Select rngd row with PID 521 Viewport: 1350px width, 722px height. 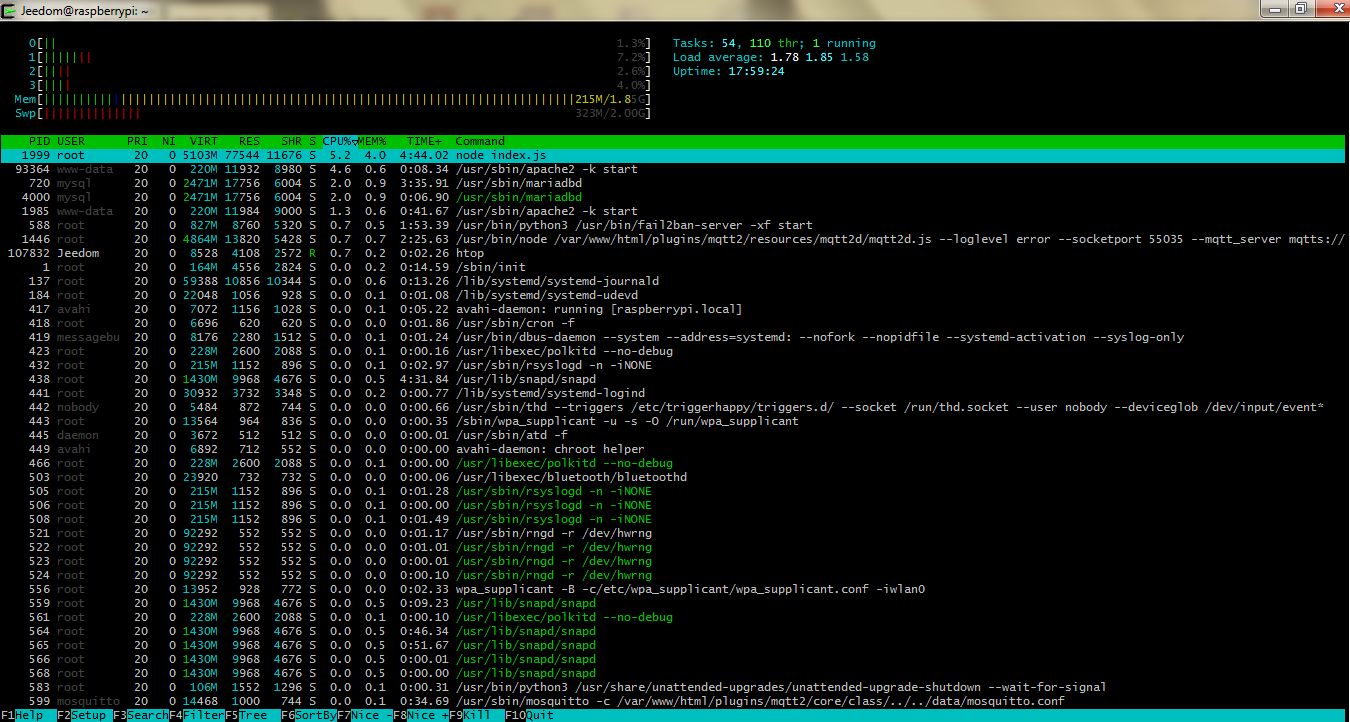point(673,533)
